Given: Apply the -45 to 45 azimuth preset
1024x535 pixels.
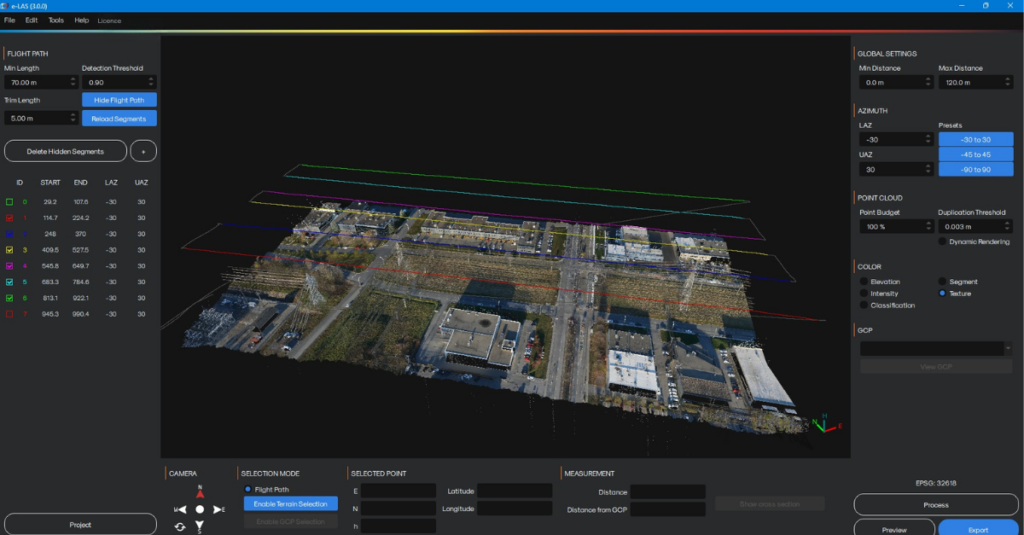Looking at the screenshot, I should (976, 154).
